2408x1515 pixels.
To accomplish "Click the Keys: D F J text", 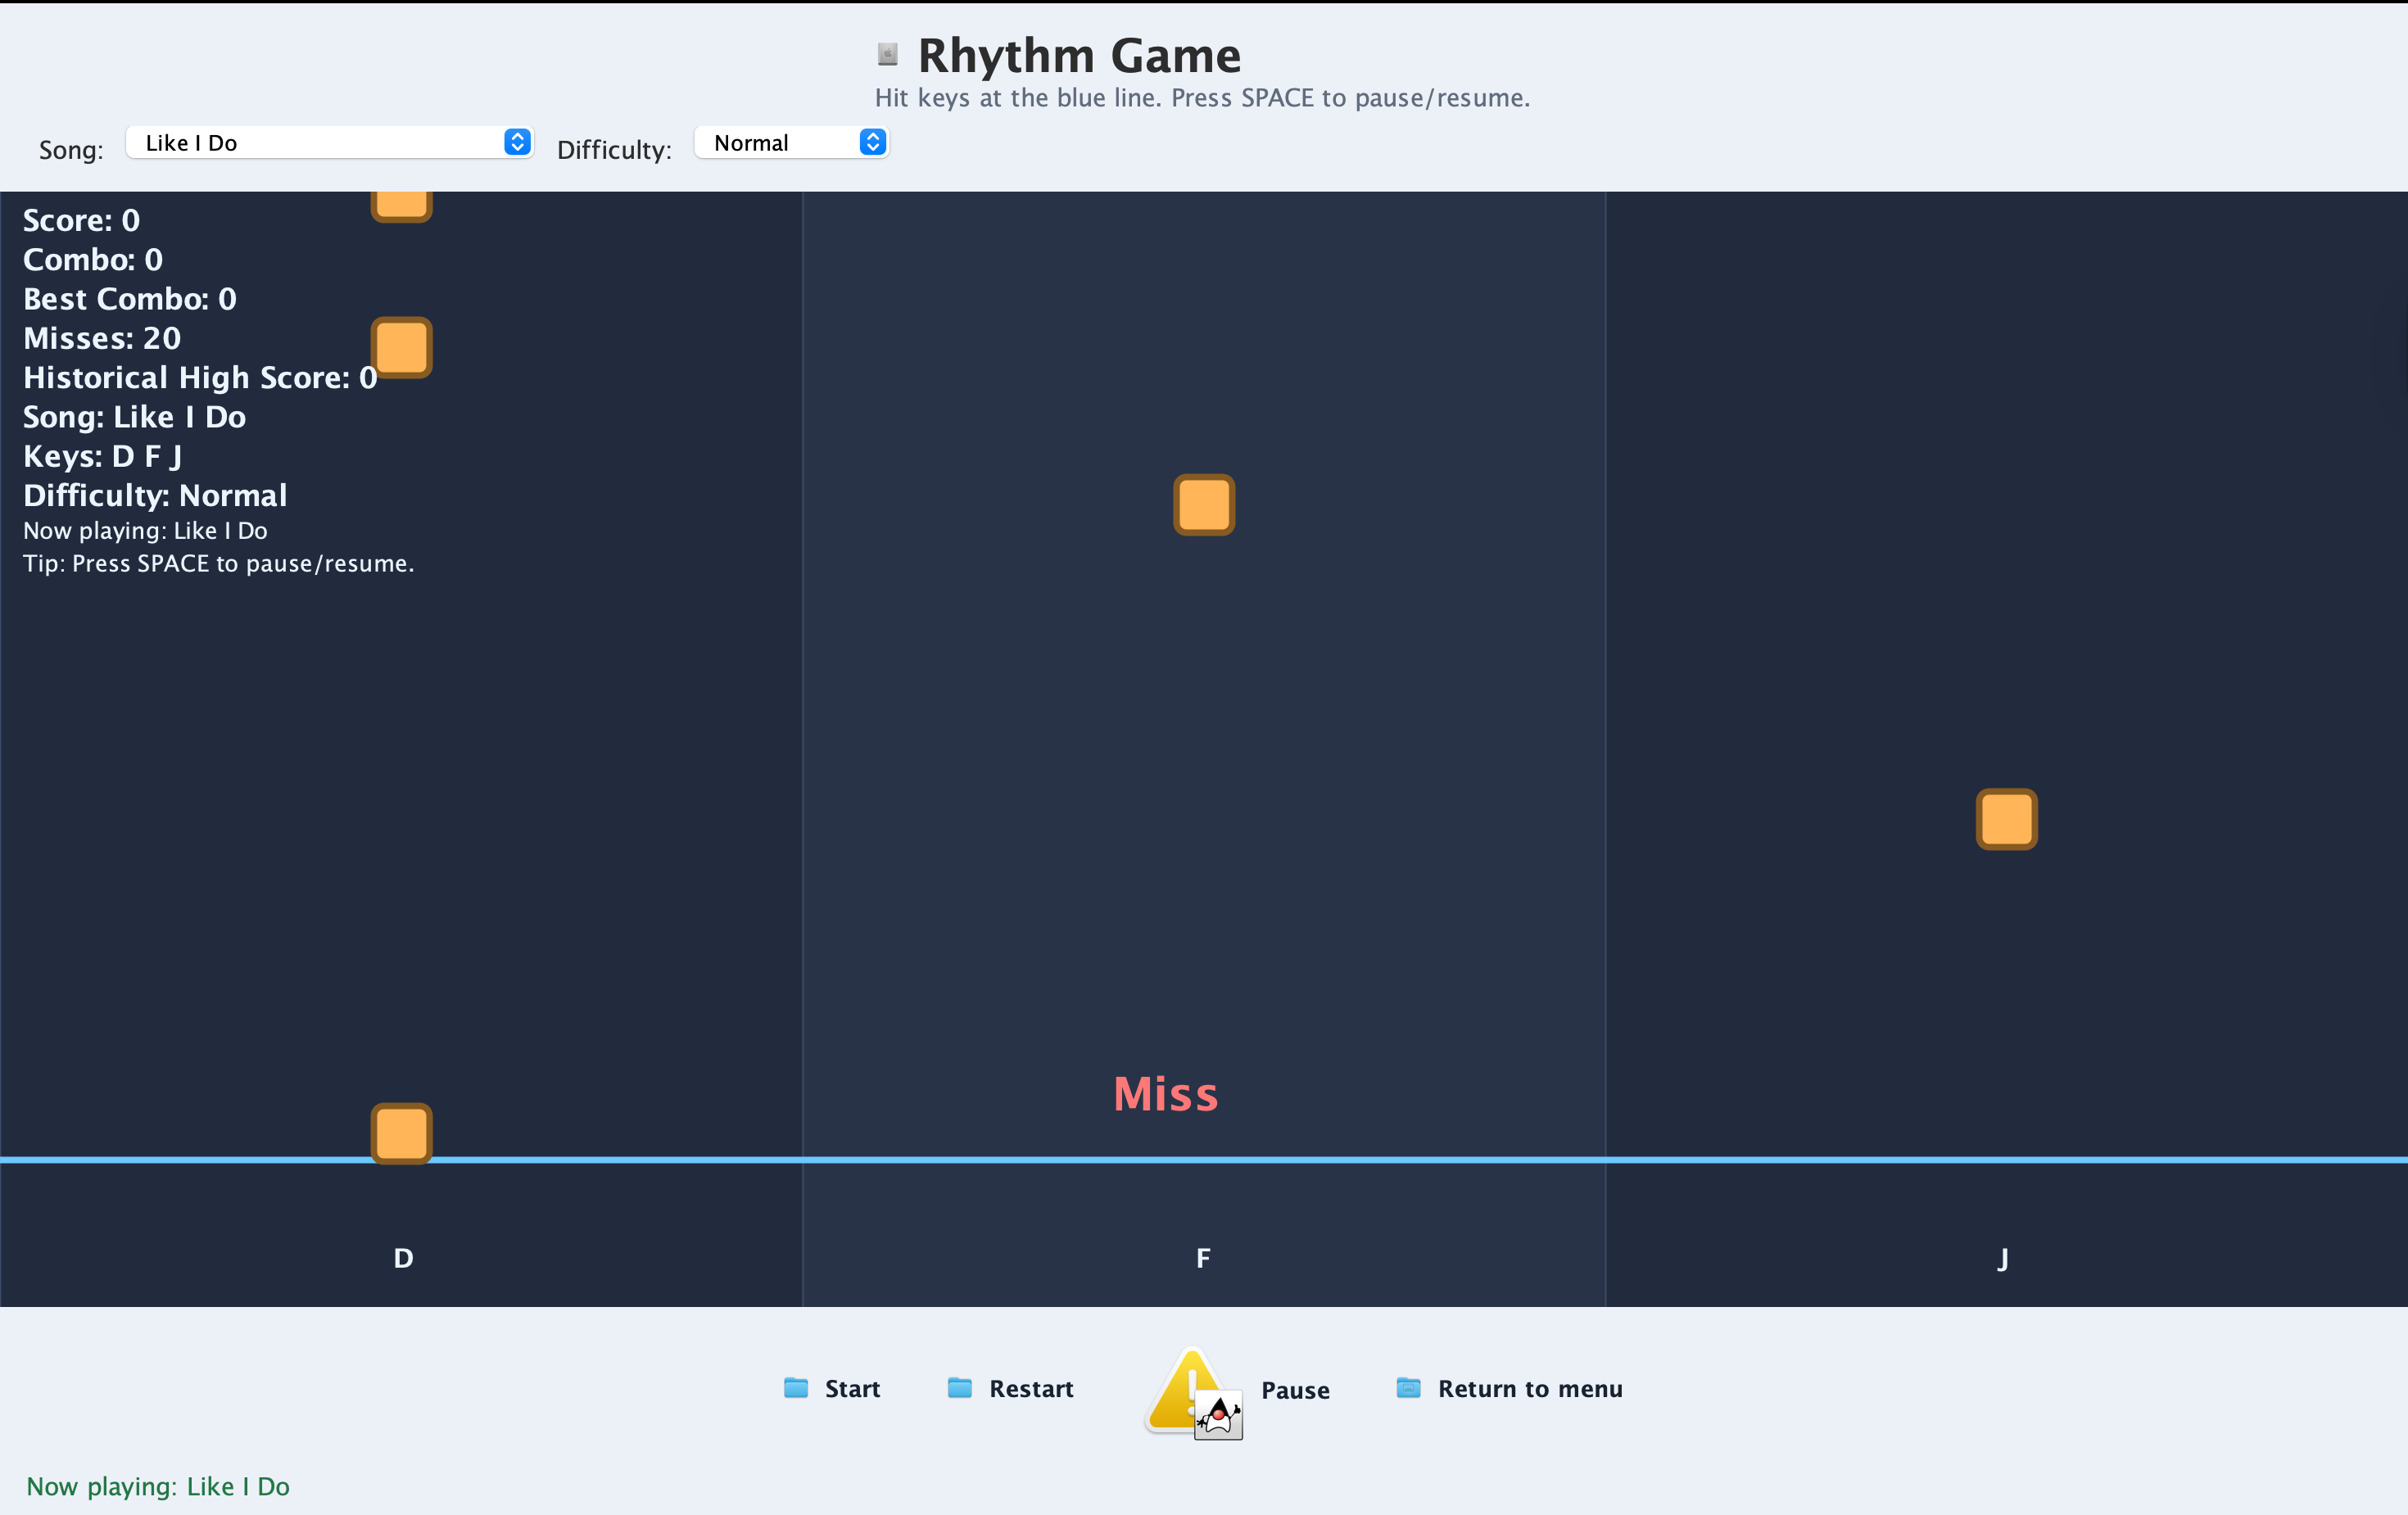I will tap(103, 456).
